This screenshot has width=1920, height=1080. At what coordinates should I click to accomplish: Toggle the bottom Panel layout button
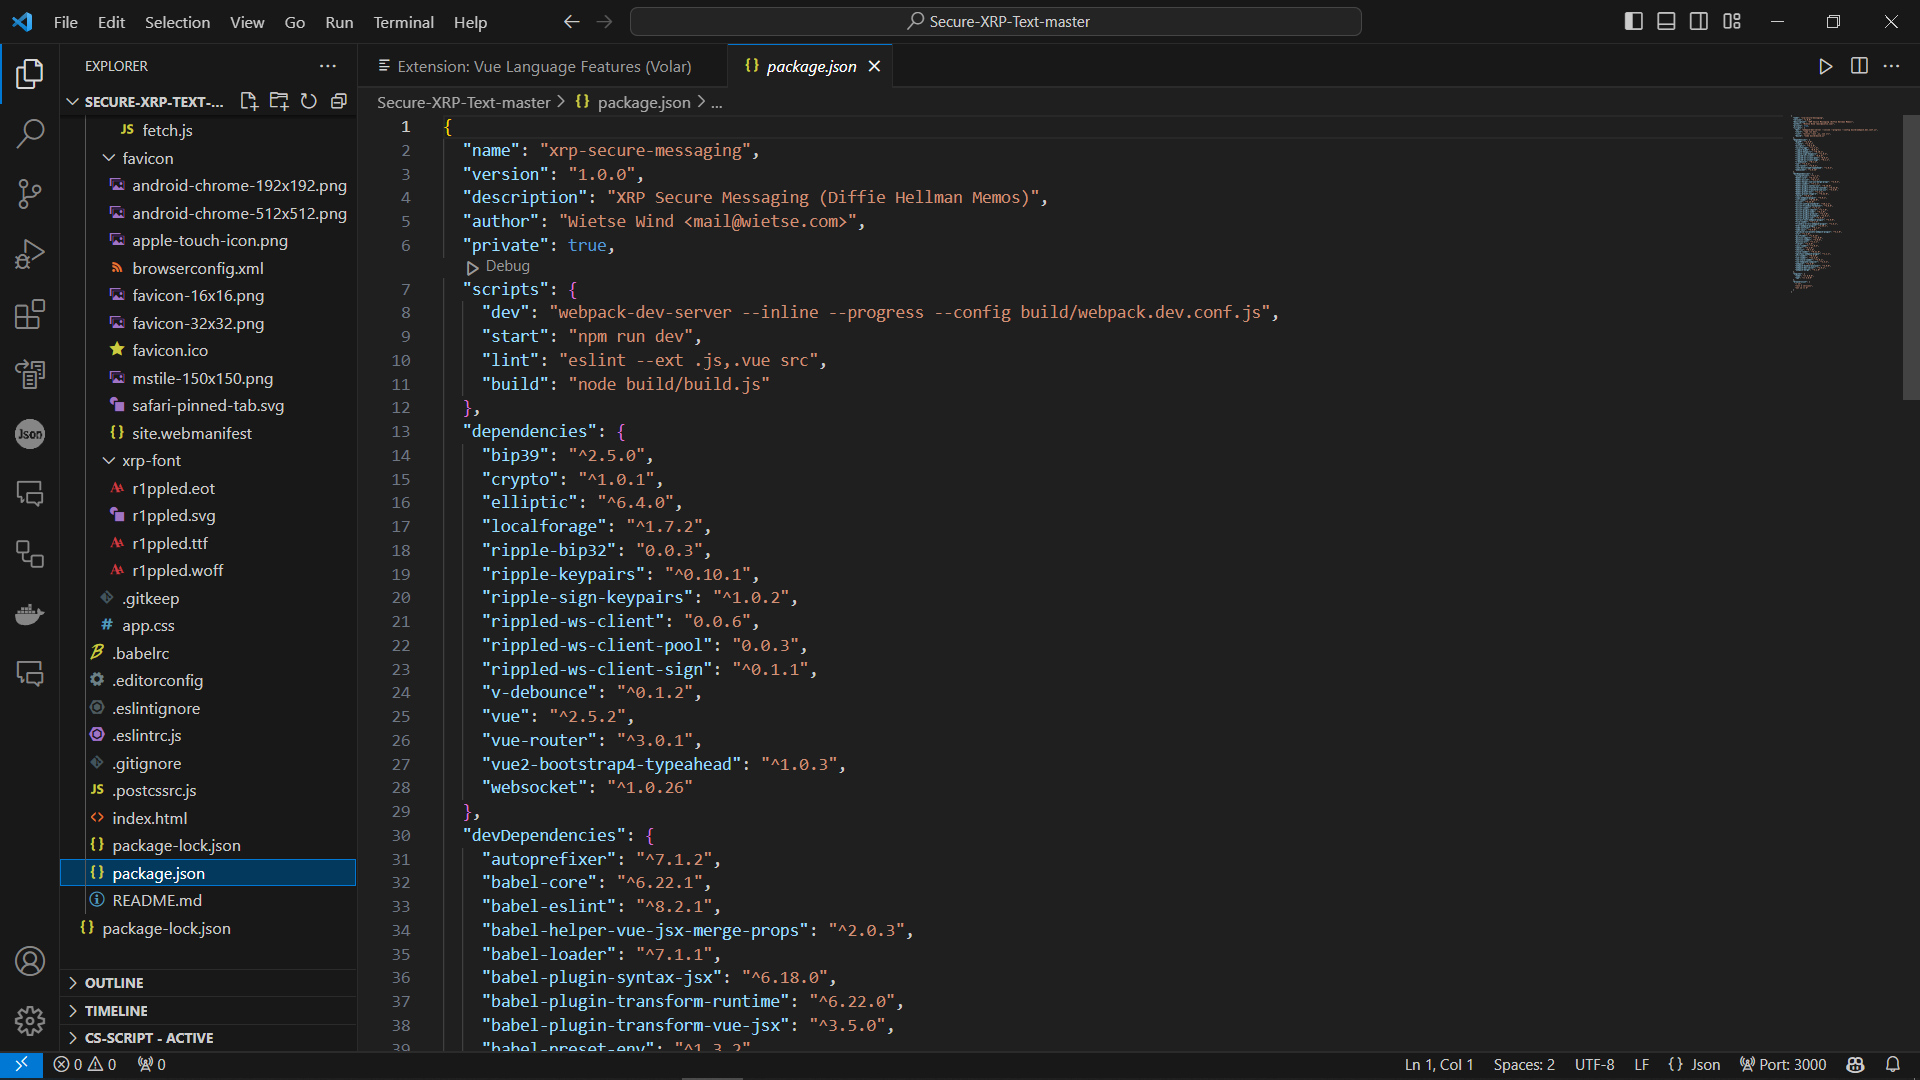(1666, 21)
